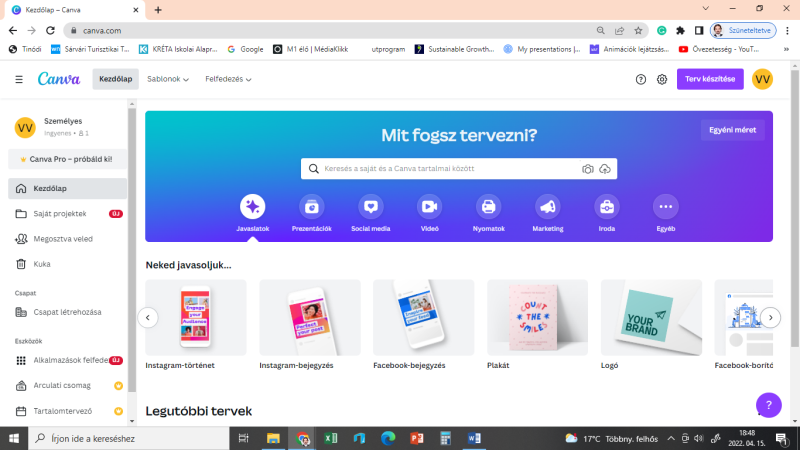Viewport: 800px width, 450px height.
Task: Select the Nyomatok printer icon
Action: pyautogui.click(x=488, y=206)
